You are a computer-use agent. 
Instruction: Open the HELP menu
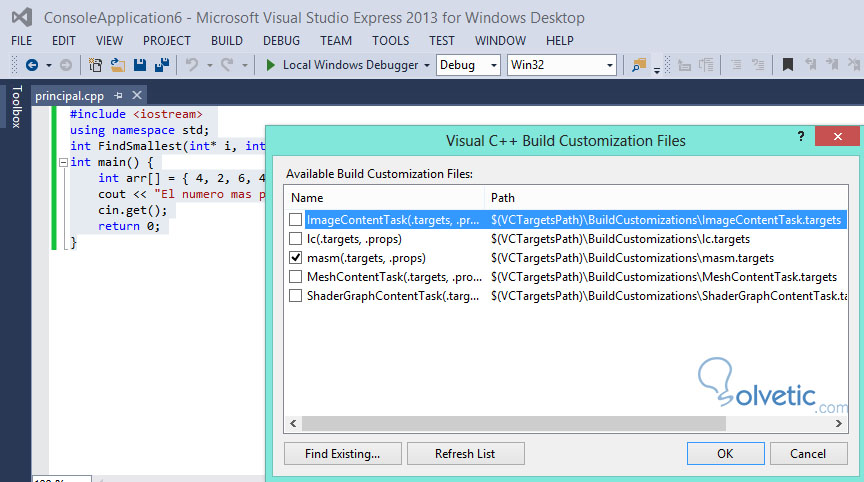(x=560, y=41)
